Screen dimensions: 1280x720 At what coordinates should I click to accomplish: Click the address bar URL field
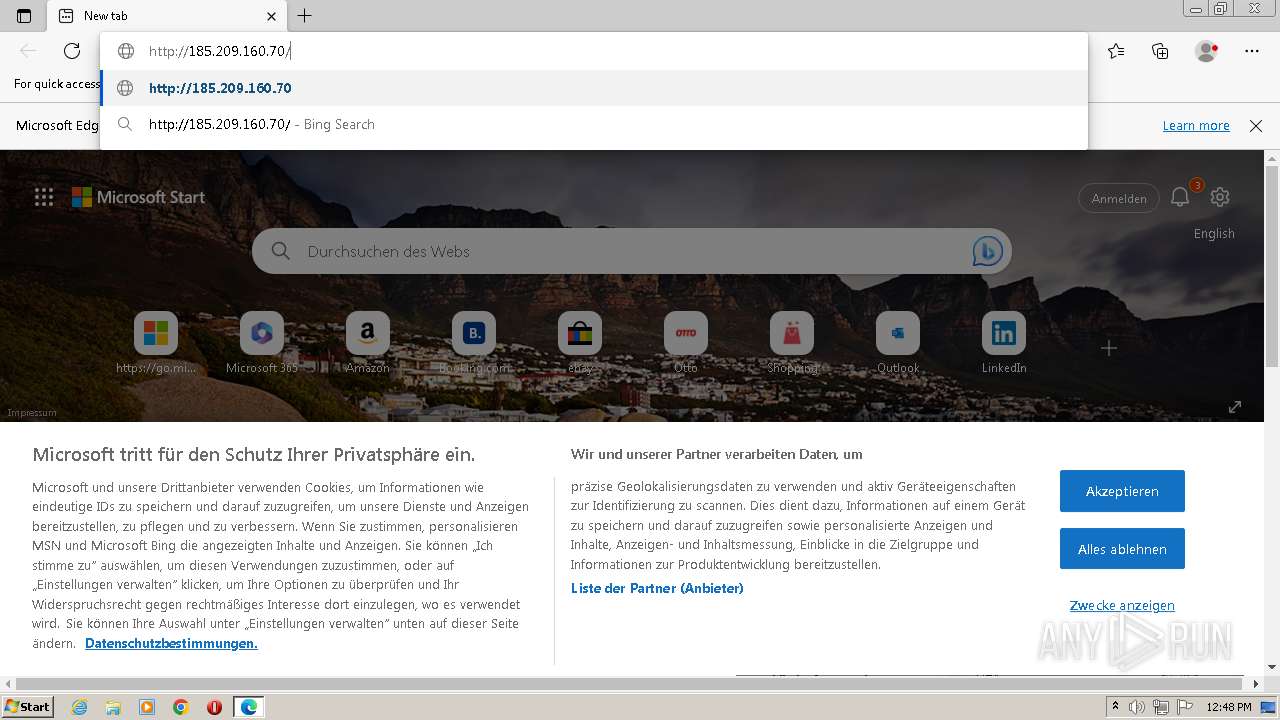pyautogui.click(x=594, y=51)
